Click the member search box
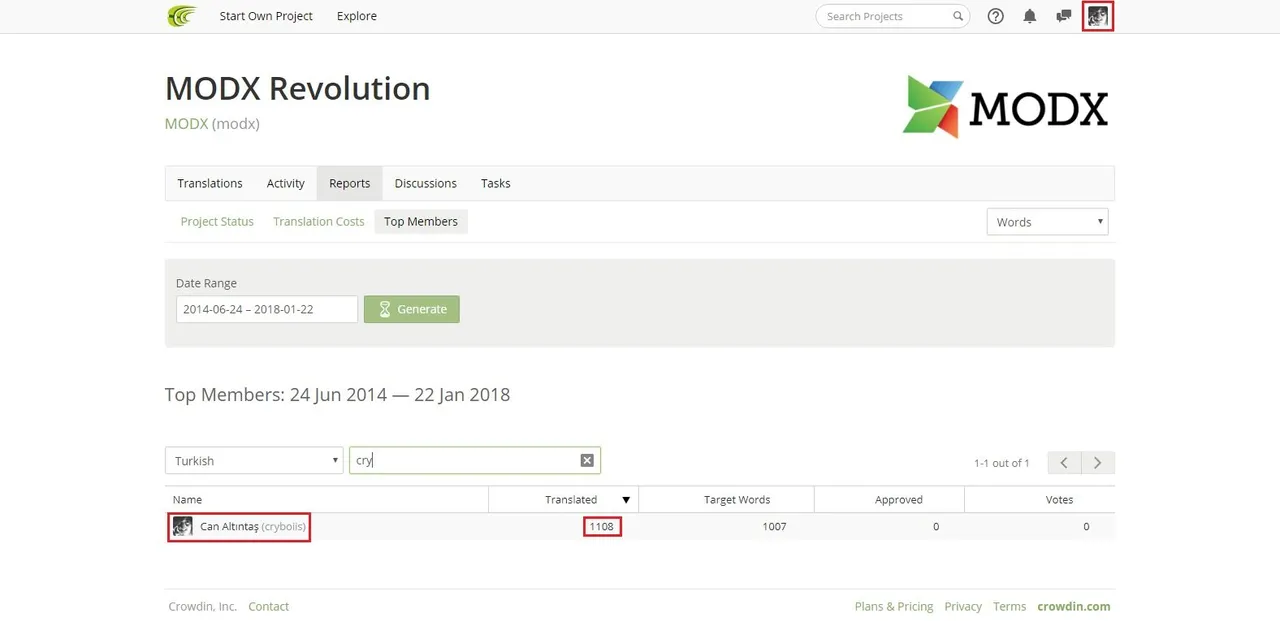Viewport: 1280px width, 621px height. [x=475, y=460]
